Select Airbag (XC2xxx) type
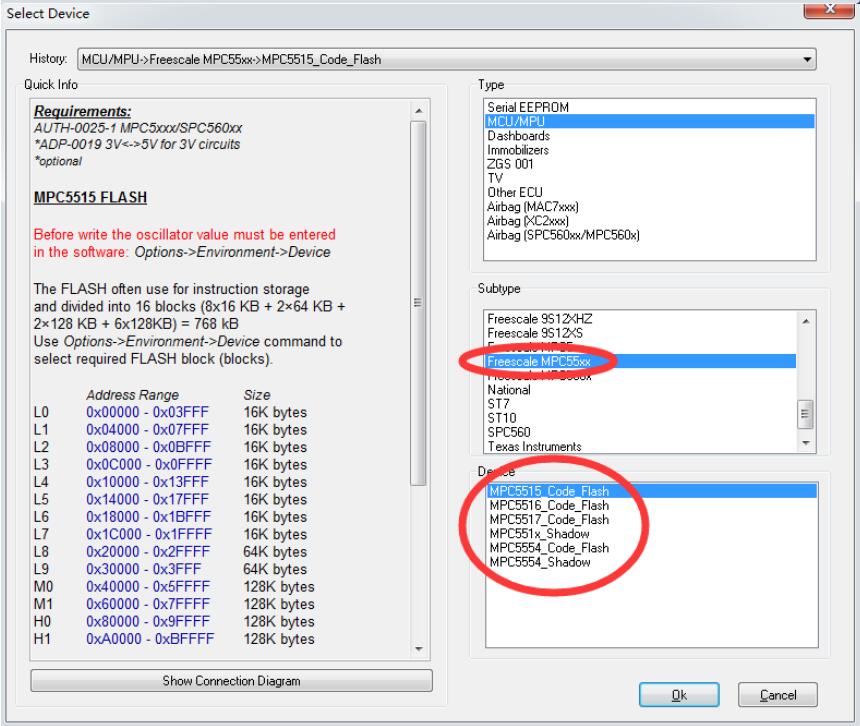860x726 pixels. click(649, 221)
